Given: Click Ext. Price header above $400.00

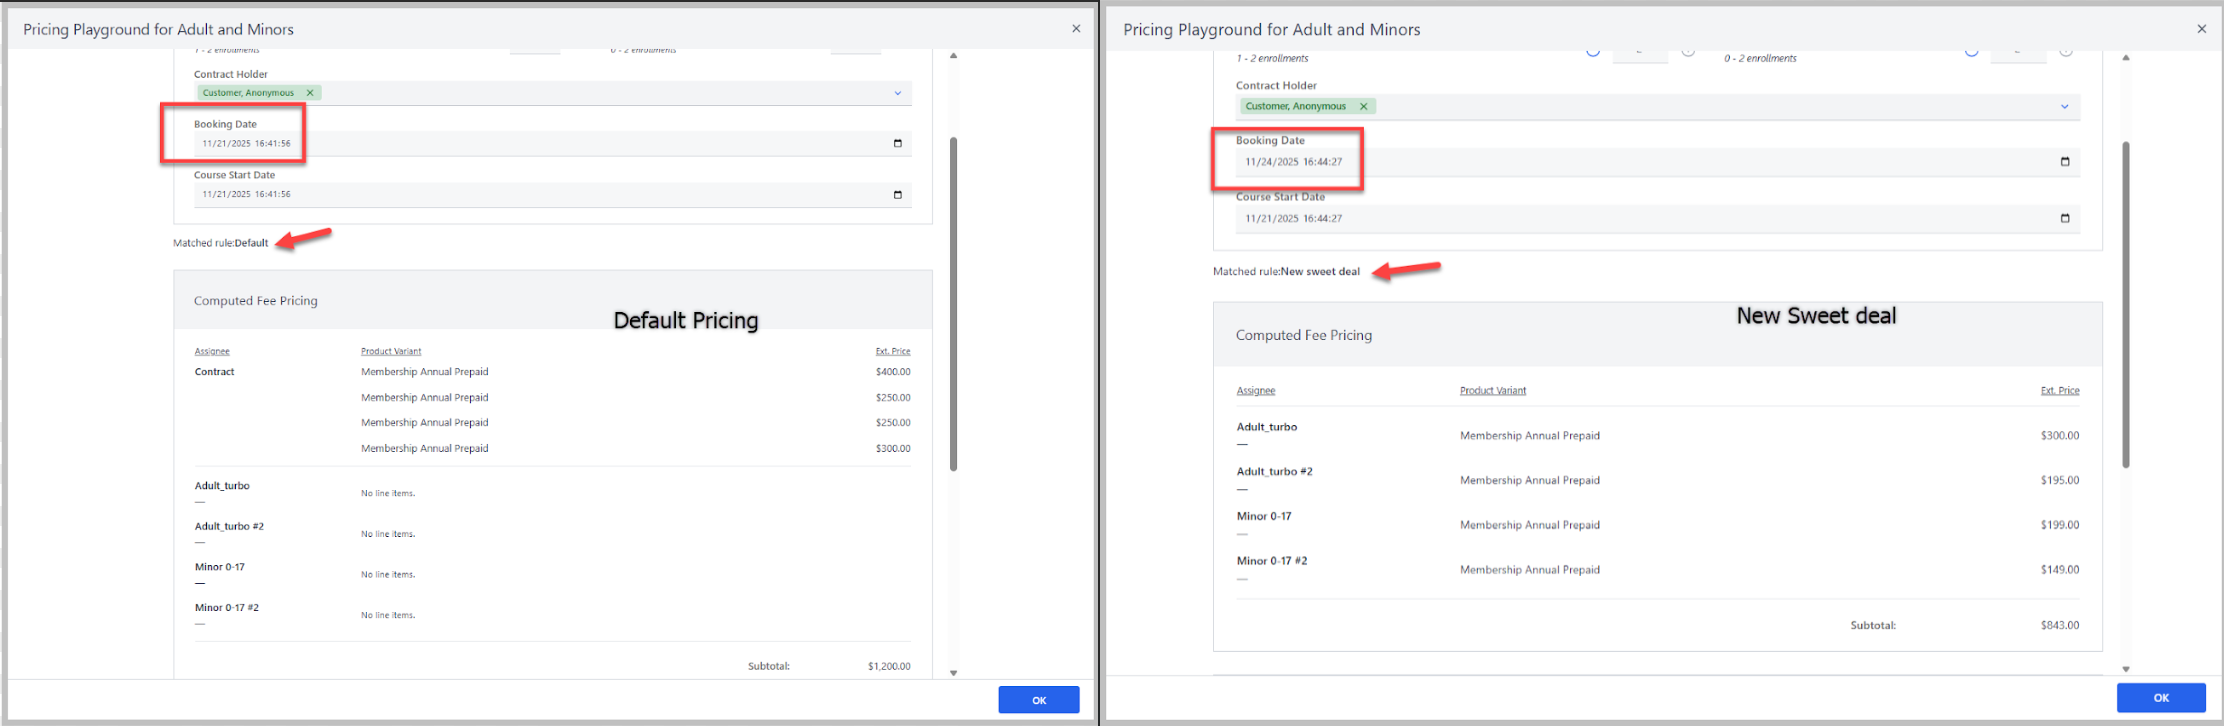Looking at the screenshot, I should [892, 351].
